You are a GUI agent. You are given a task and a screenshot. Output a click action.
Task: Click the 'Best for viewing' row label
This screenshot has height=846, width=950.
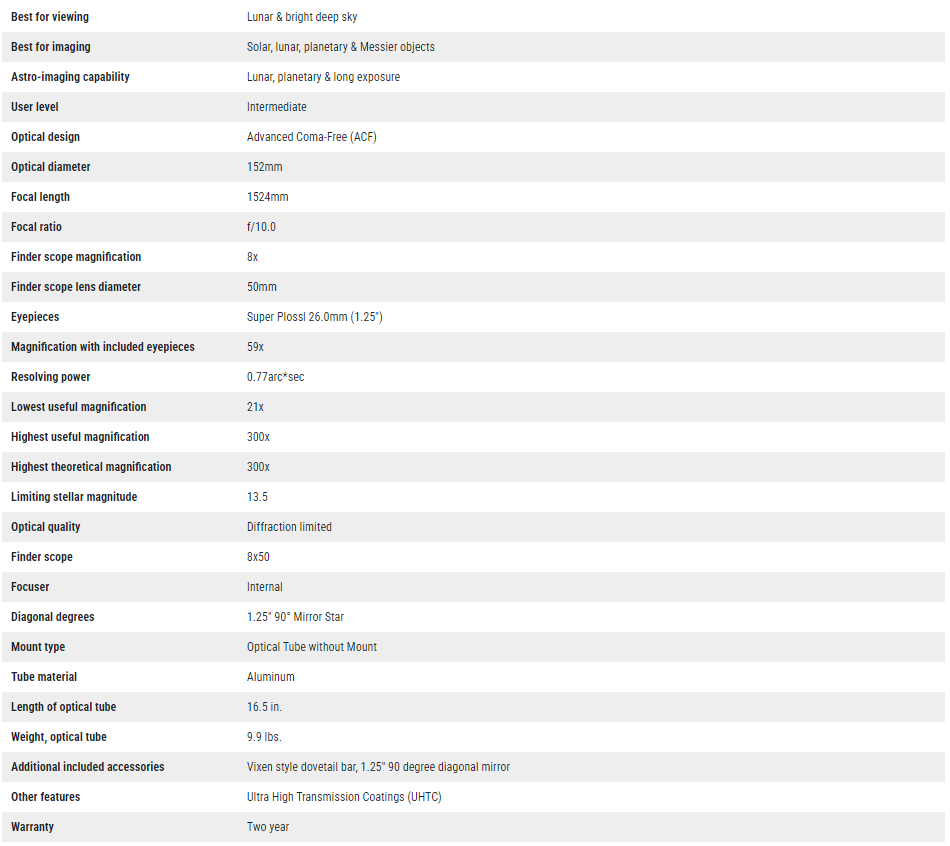[x=49, y=17]
